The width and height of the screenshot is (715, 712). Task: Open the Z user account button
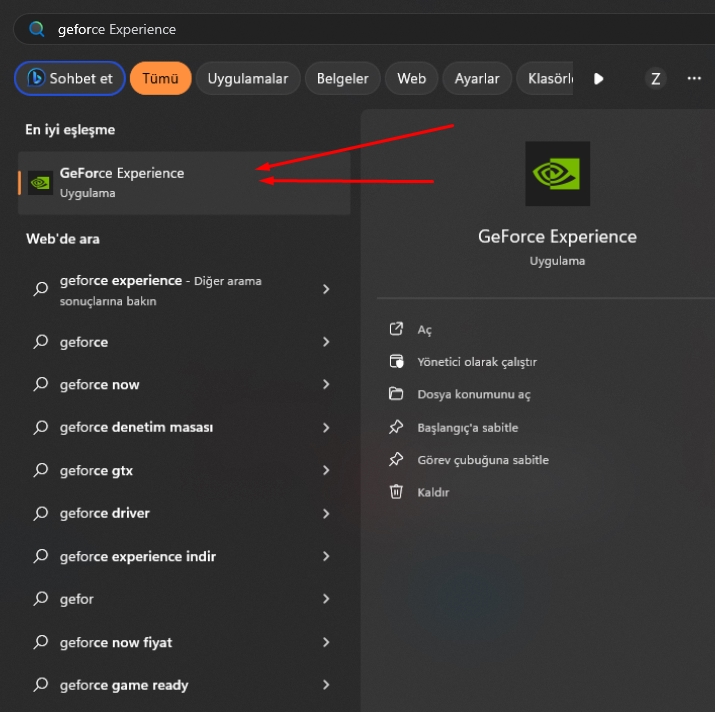[x=656, y=79]
